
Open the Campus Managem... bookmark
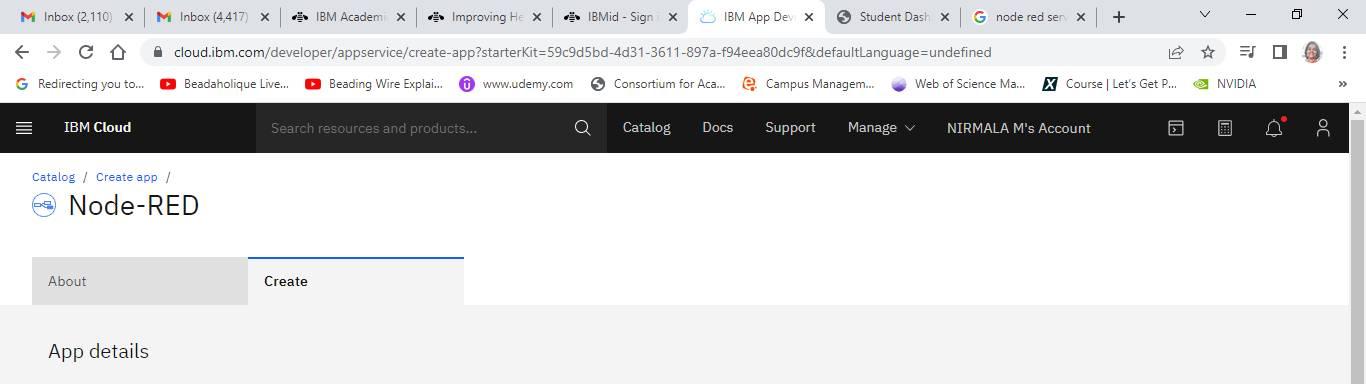click(809, 84)
